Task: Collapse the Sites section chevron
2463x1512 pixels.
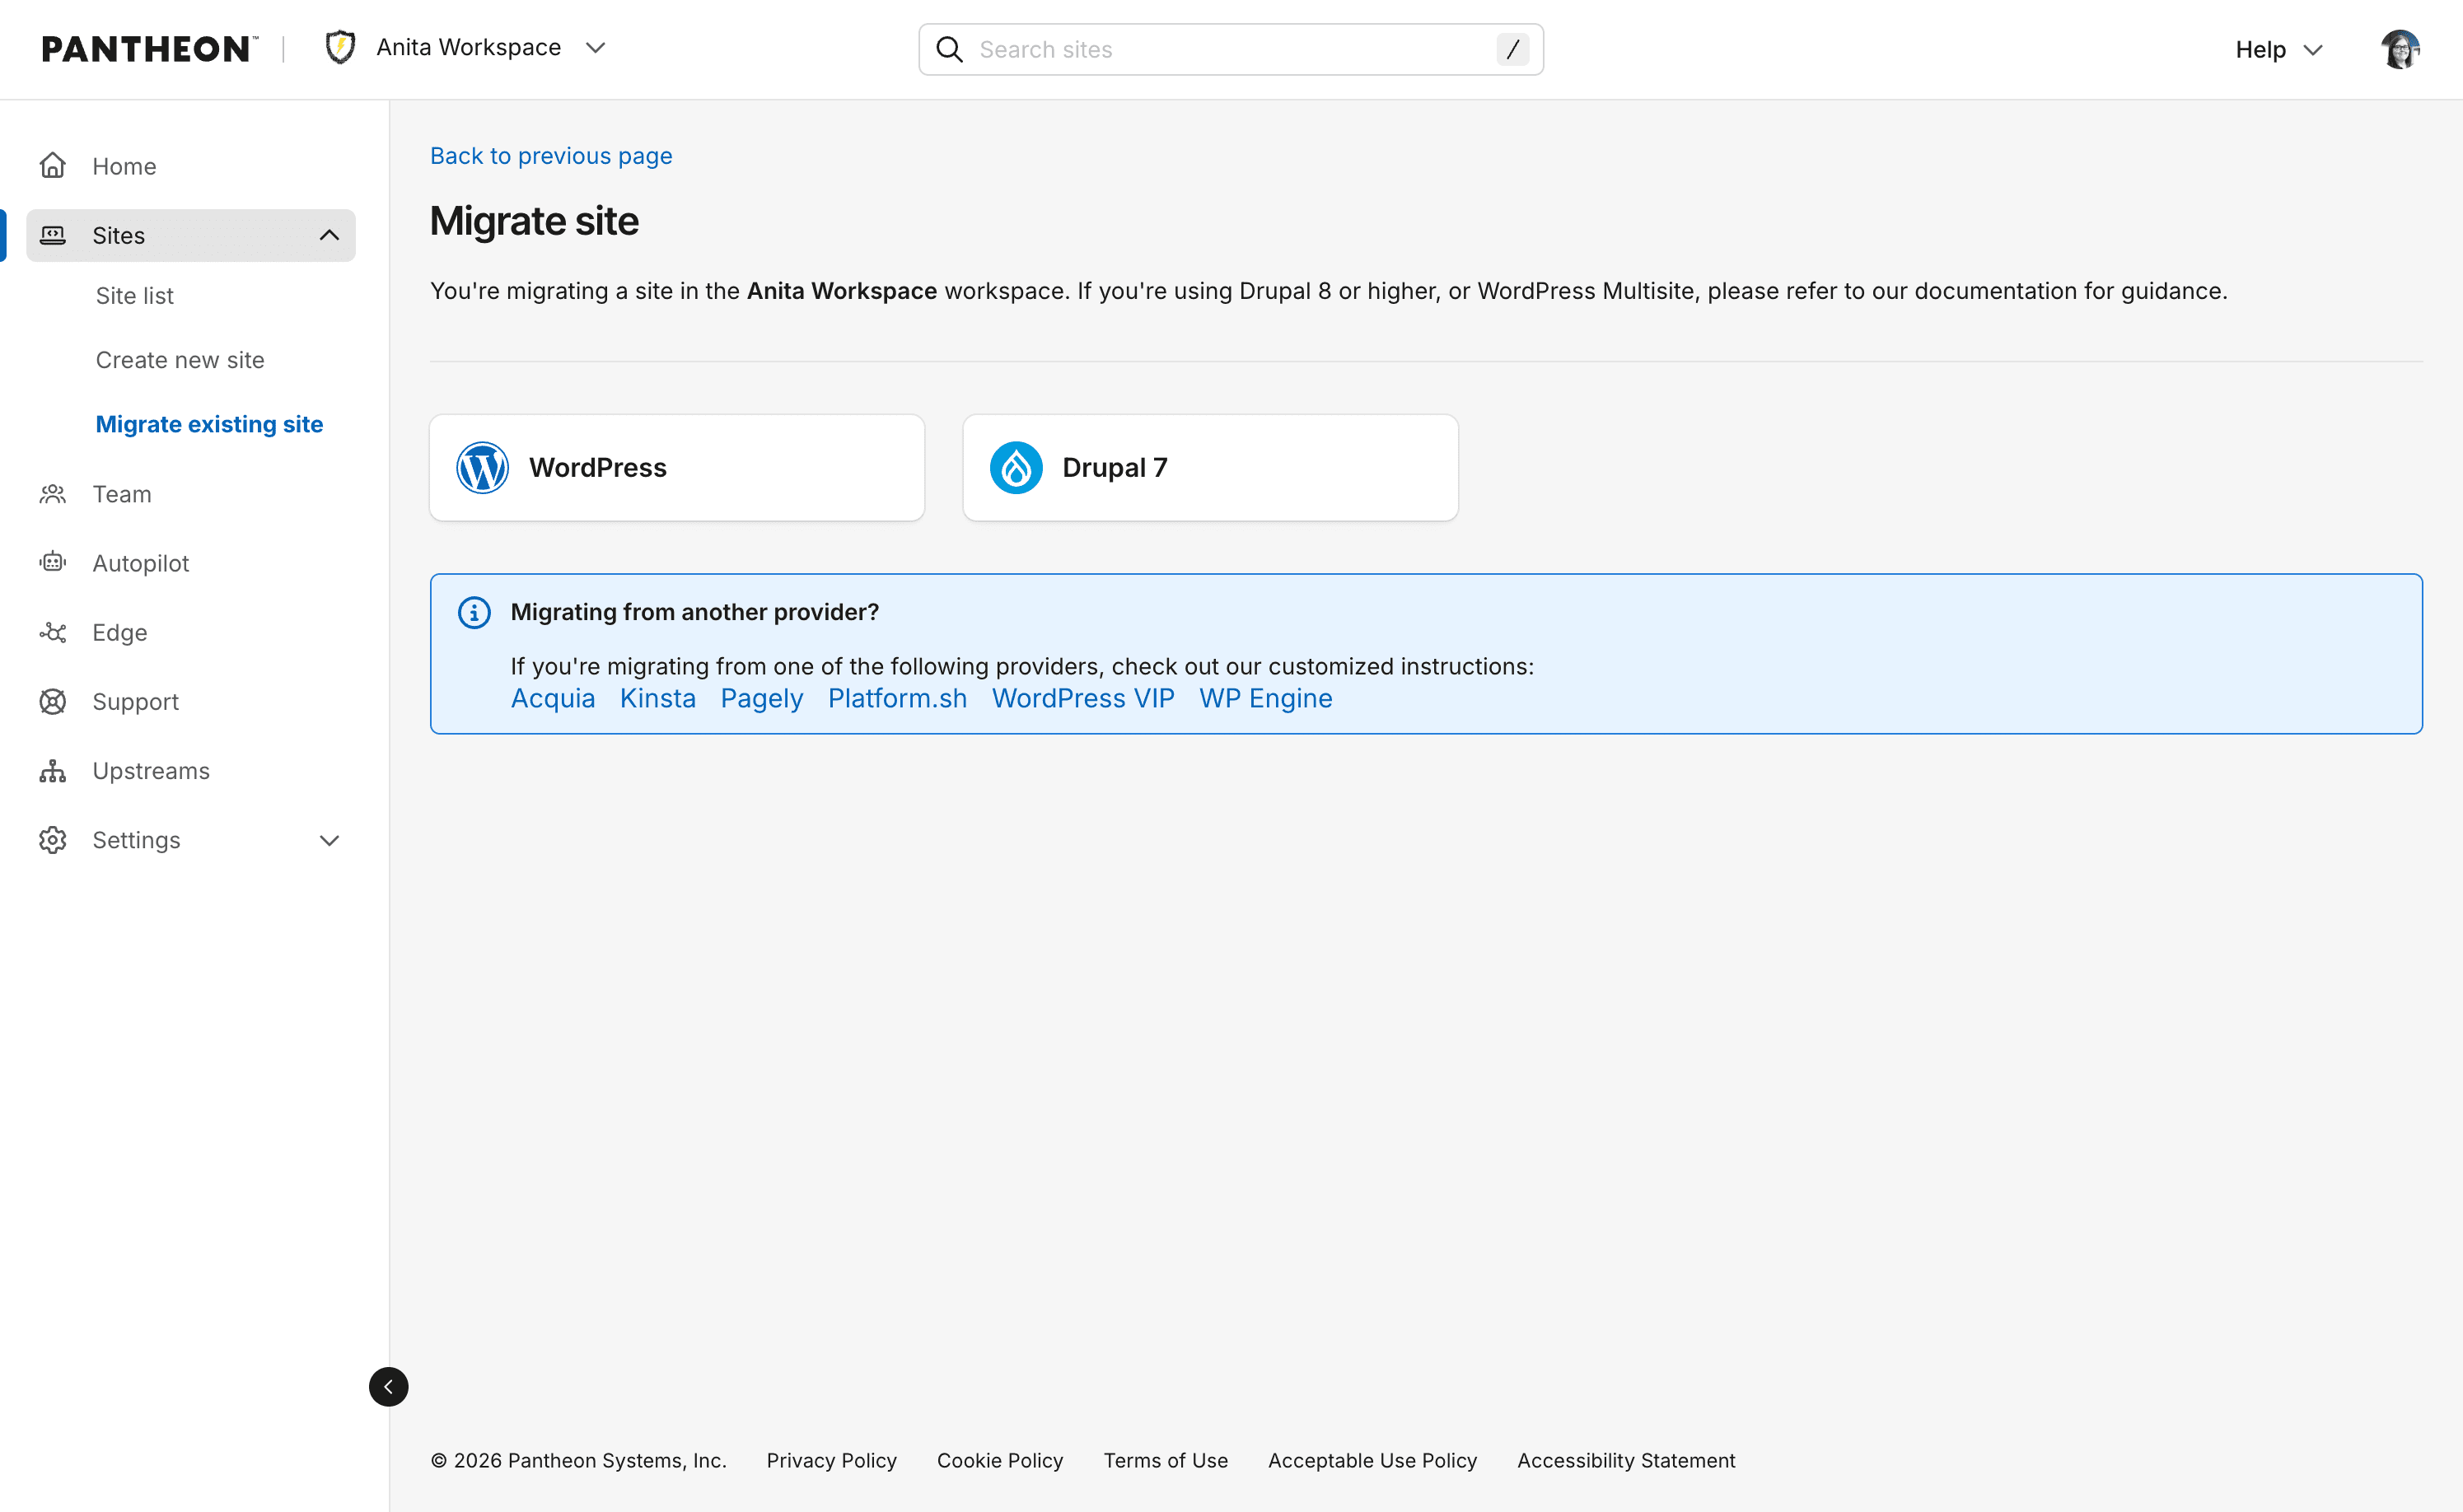Action: tap(329, 235)
